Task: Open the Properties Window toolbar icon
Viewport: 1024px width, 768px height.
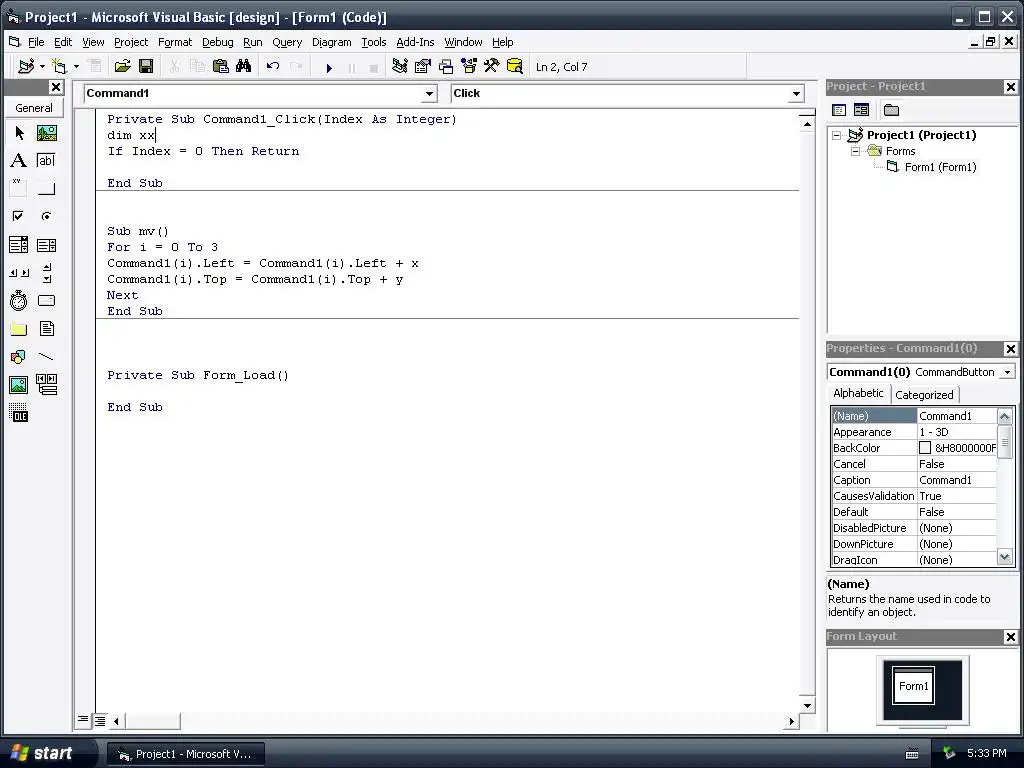Action: [x=423, y=67]
